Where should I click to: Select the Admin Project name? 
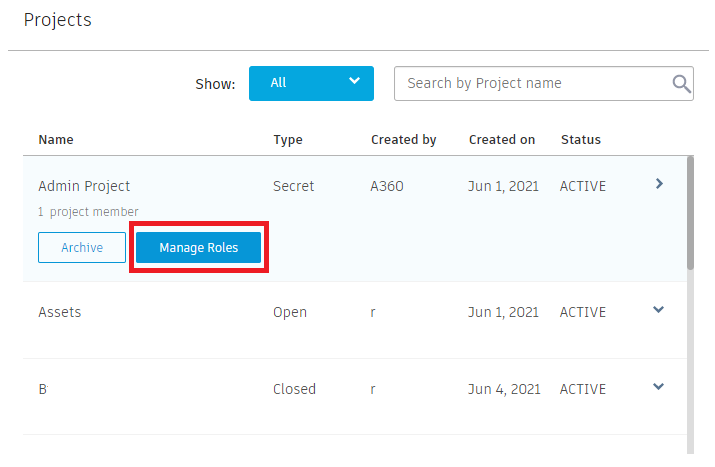pyautogui.click(x=84, y=186)
